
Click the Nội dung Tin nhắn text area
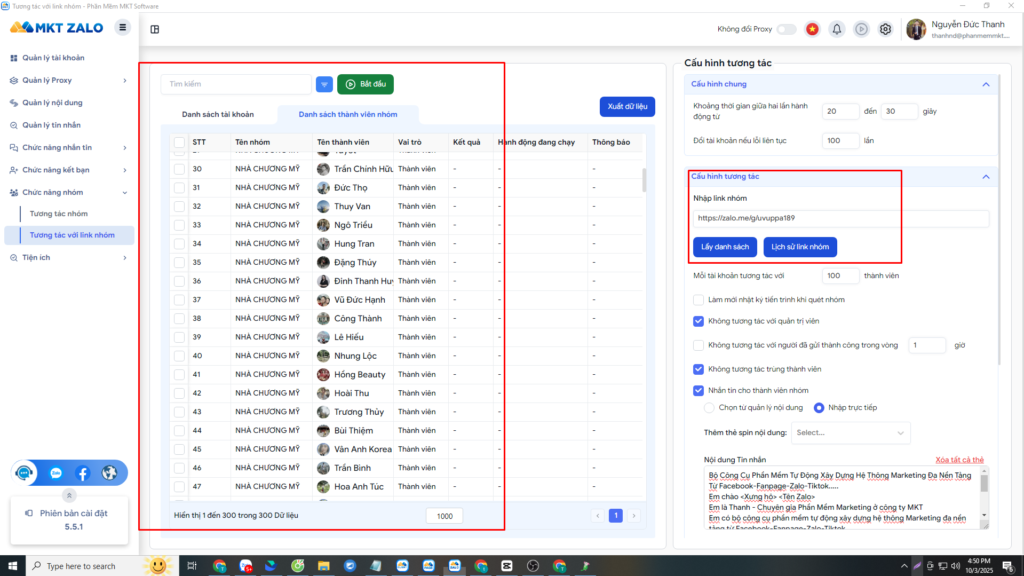tap(841, 498)
